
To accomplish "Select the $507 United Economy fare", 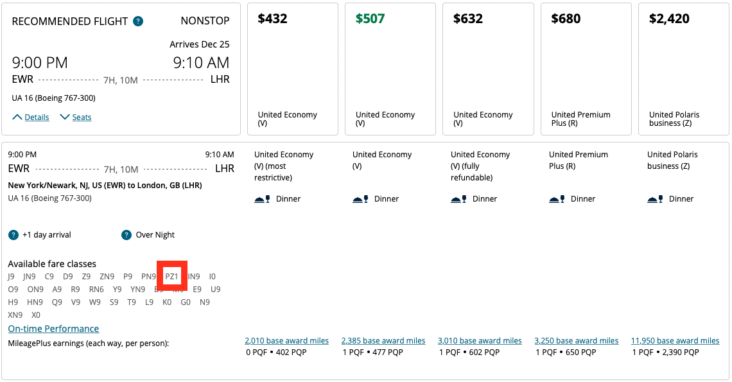I will click(390, 69).
